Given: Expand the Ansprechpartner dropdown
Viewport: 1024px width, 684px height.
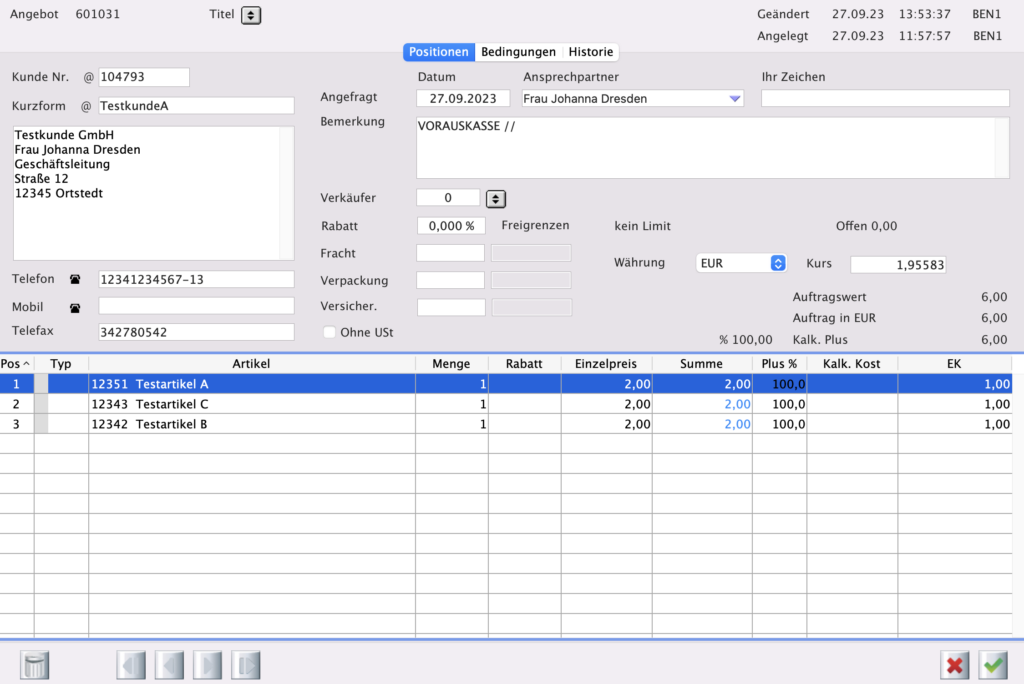Looking at the screenshot, I should [735, 99].
